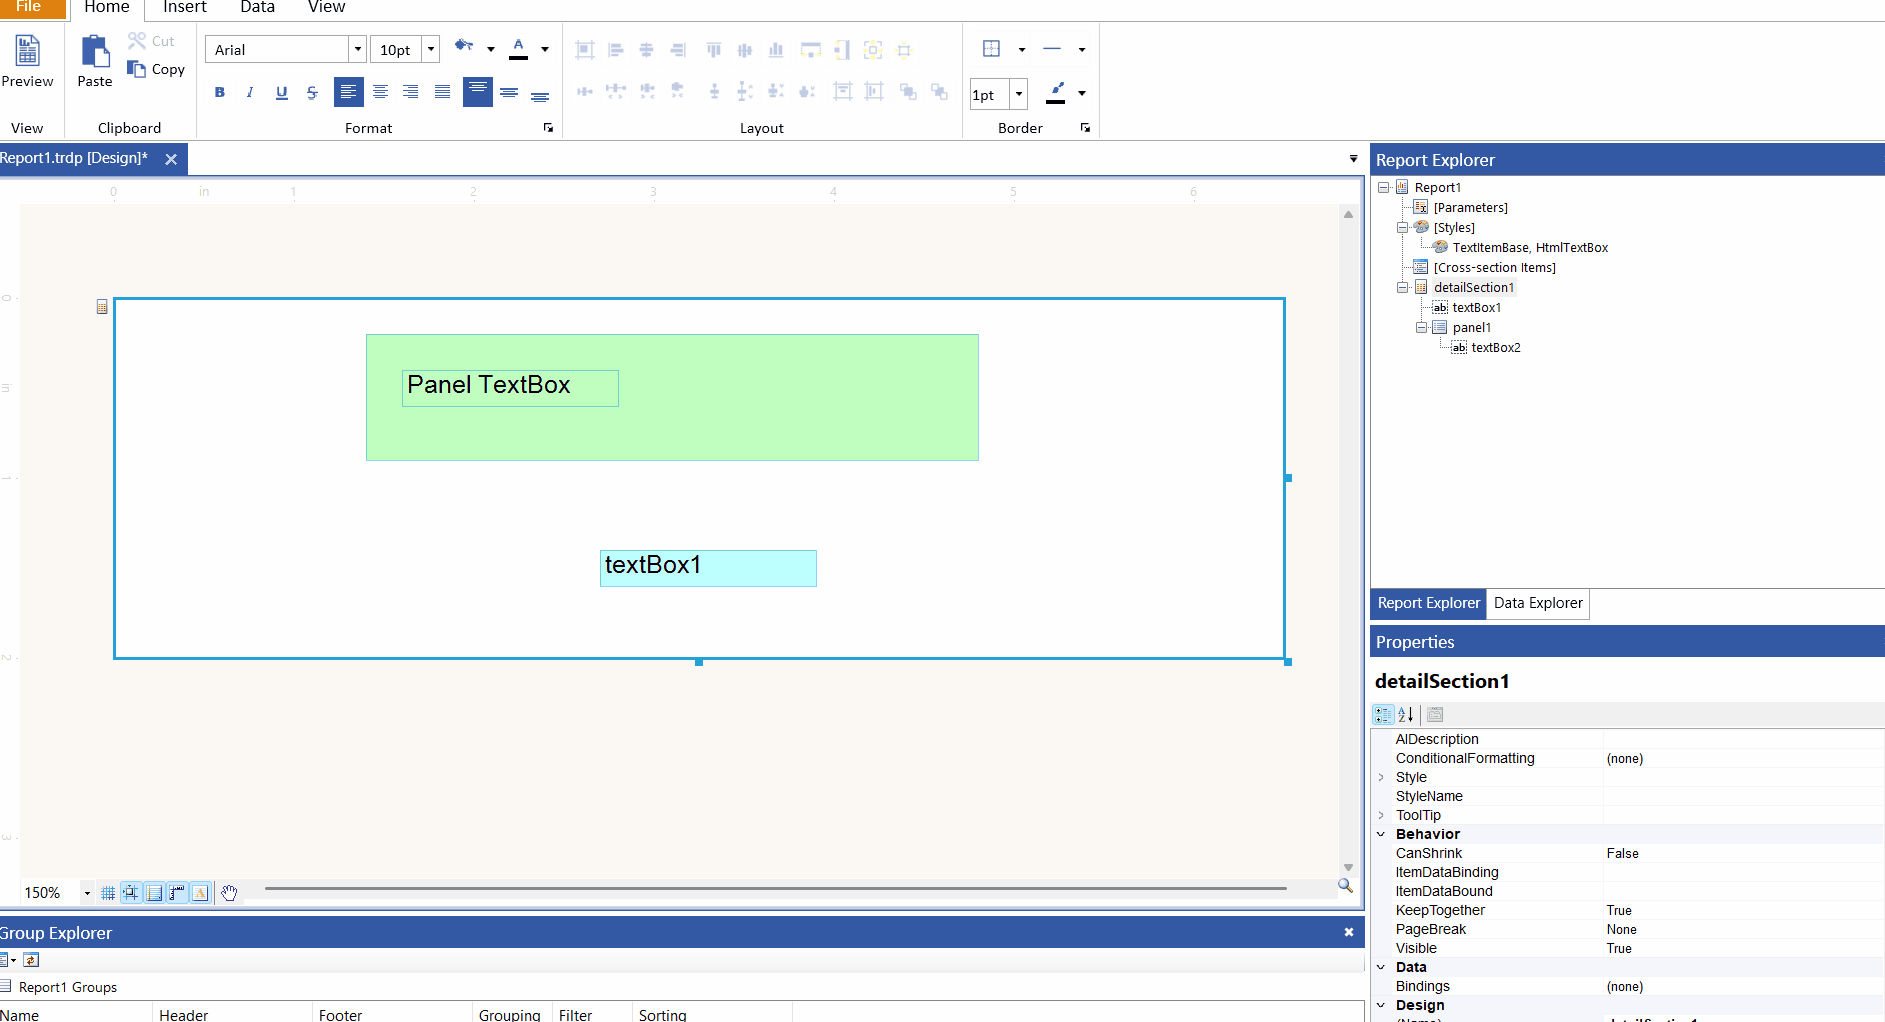
Task: Select textBox2 in Report Explorer
Action: click(1495, 347)
